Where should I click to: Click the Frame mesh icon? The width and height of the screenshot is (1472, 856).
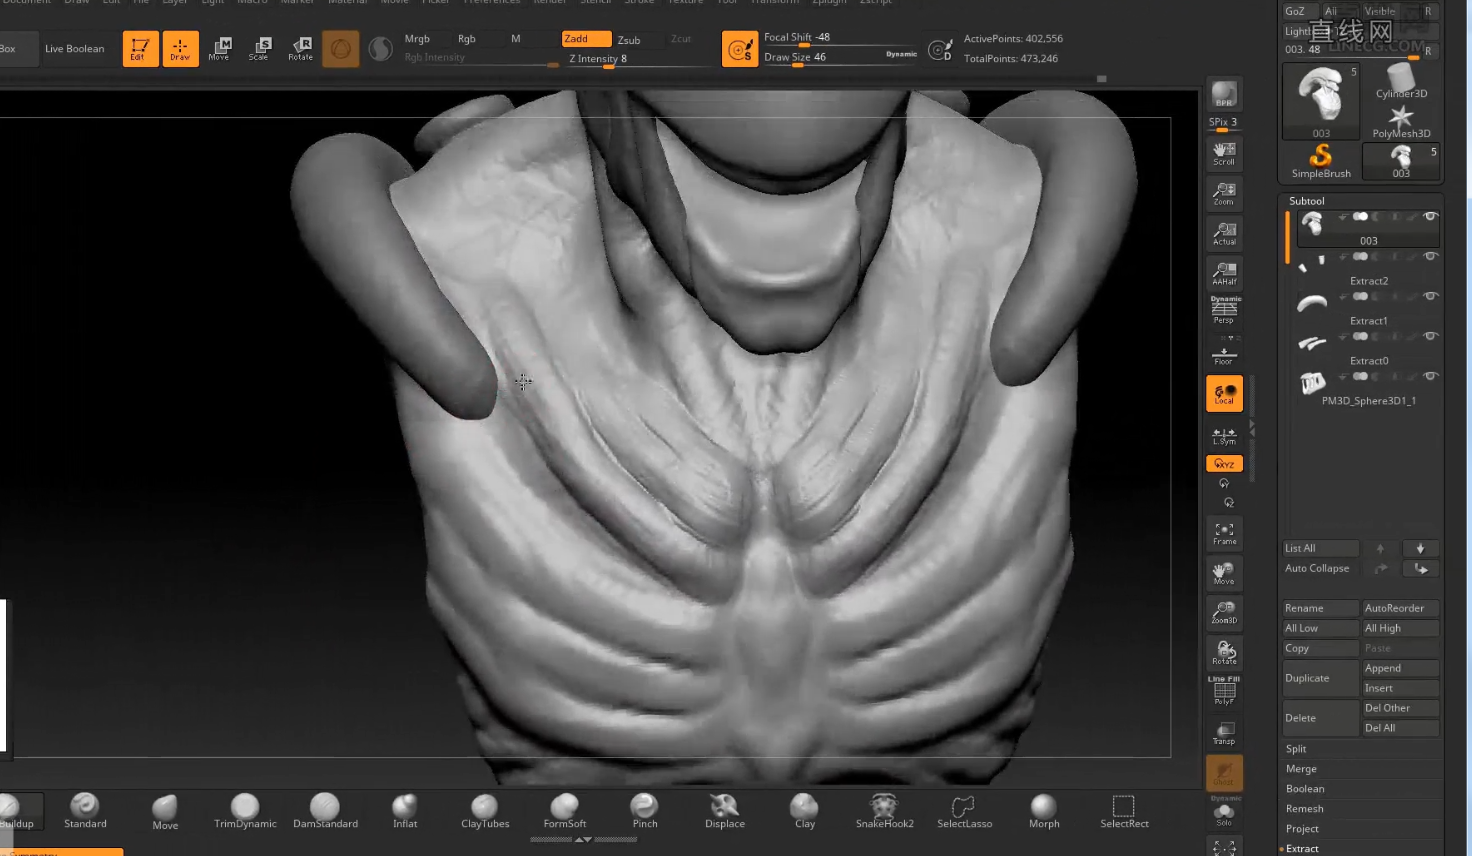(x=1224, y=533)
